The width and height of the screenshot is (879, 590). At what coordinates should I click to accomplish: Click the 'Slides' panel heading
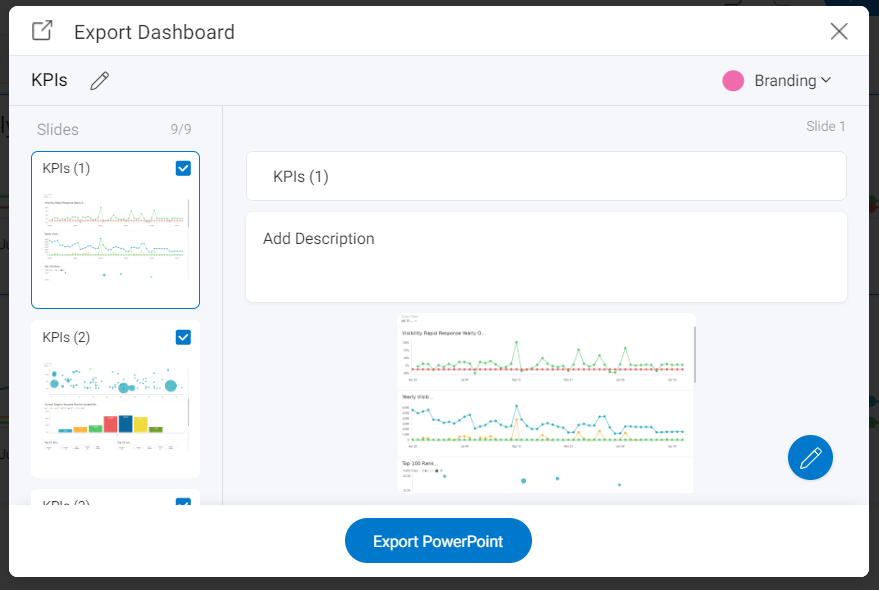click(x=58, y=130)
